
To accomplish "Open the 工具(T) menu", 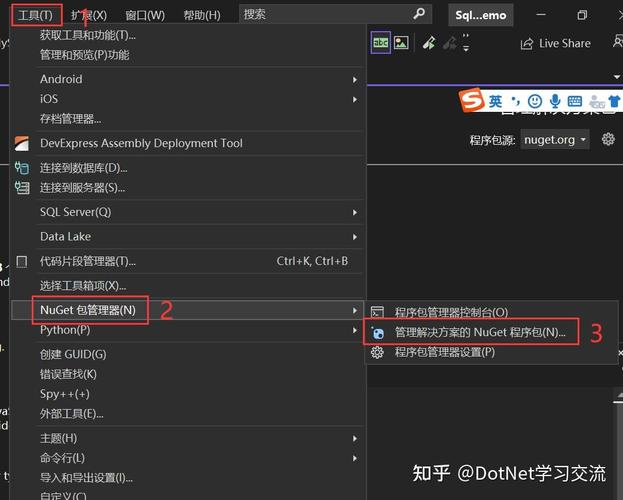I will click(x=36, y=15).
